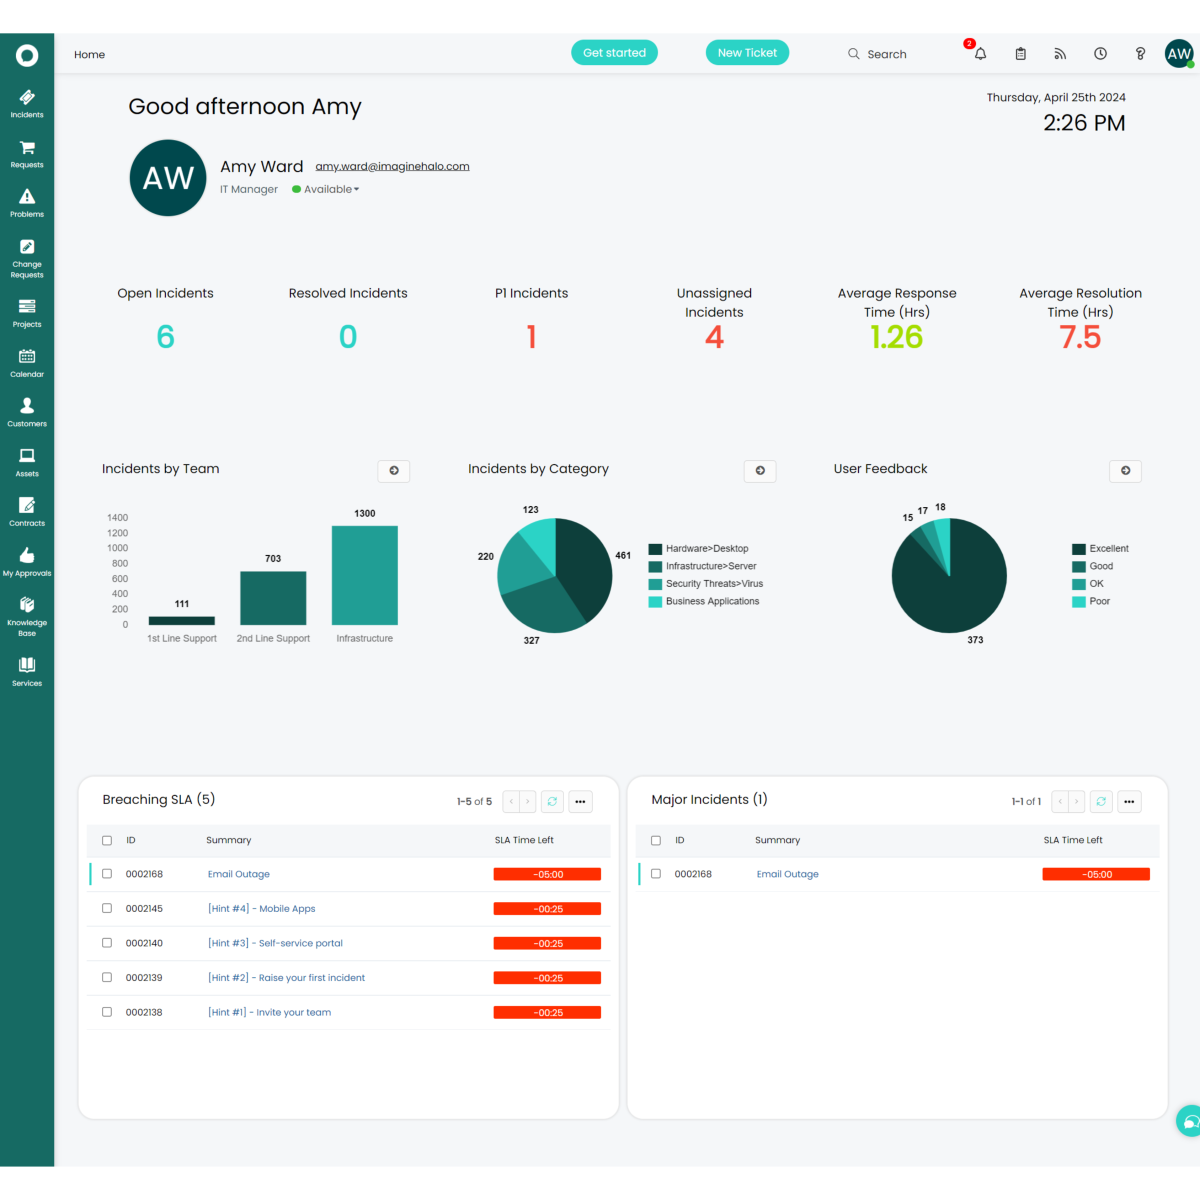The width and height of the screenshot is (1200, 1200).
Task: Click the New Ticket button
Action: click(747, 53)
